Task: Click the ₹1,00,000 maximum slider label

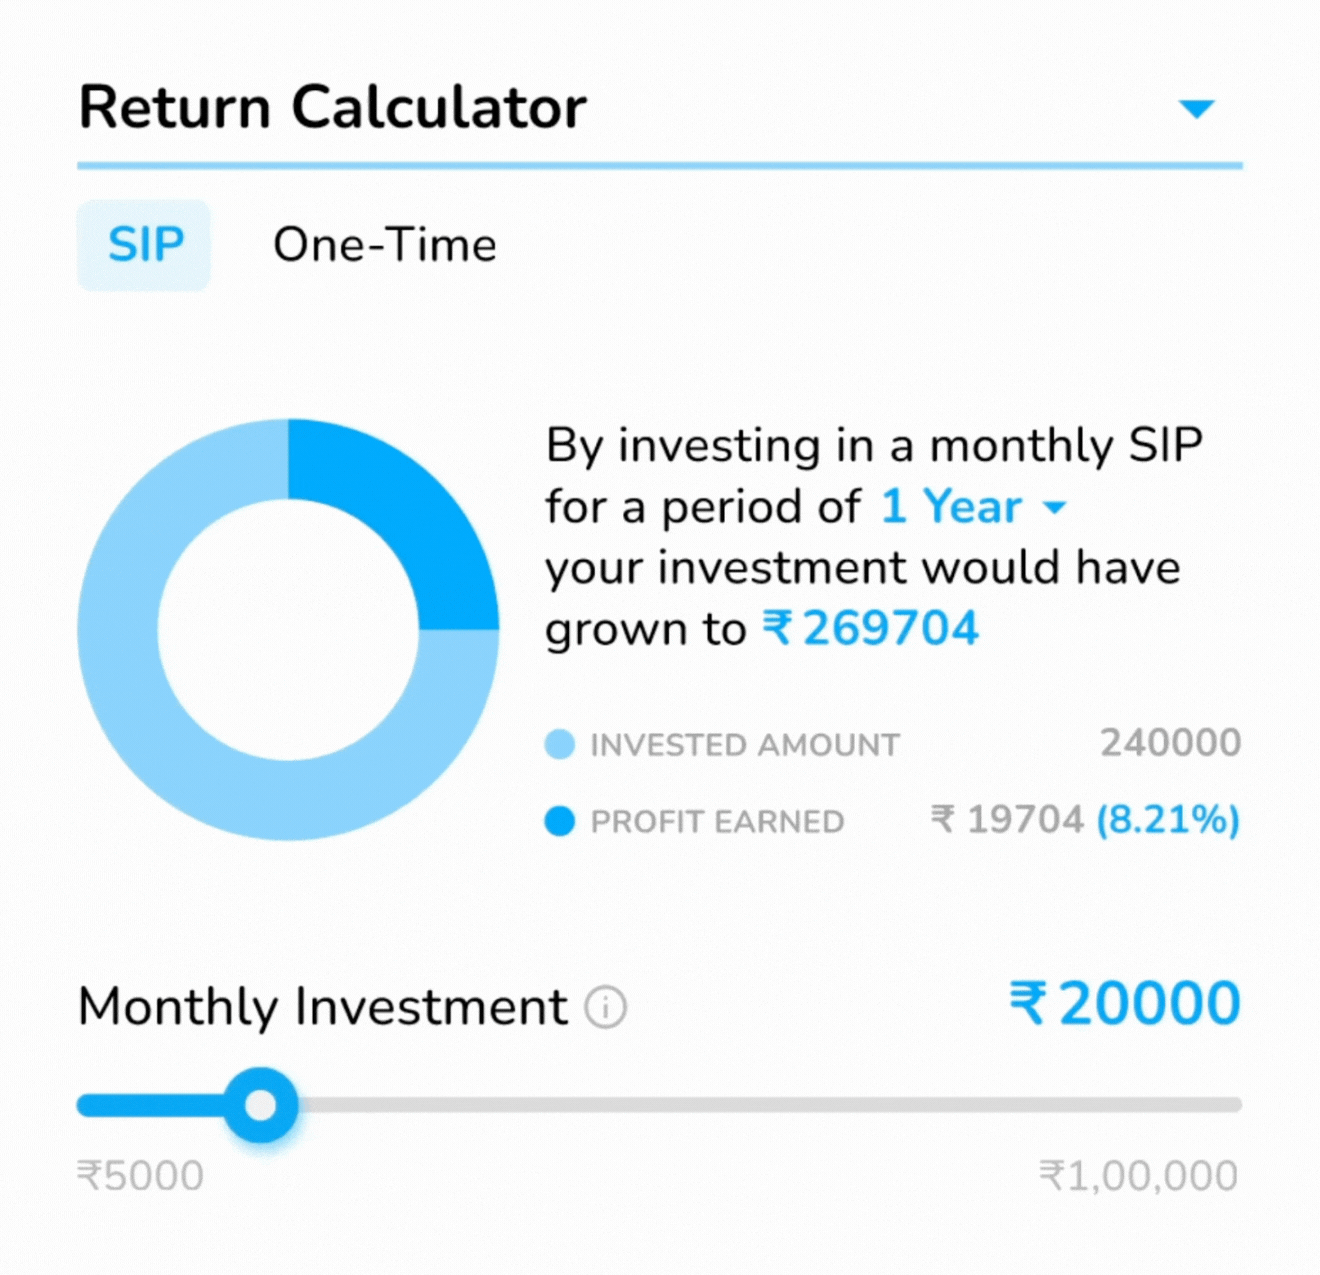Action: 1138,1176
